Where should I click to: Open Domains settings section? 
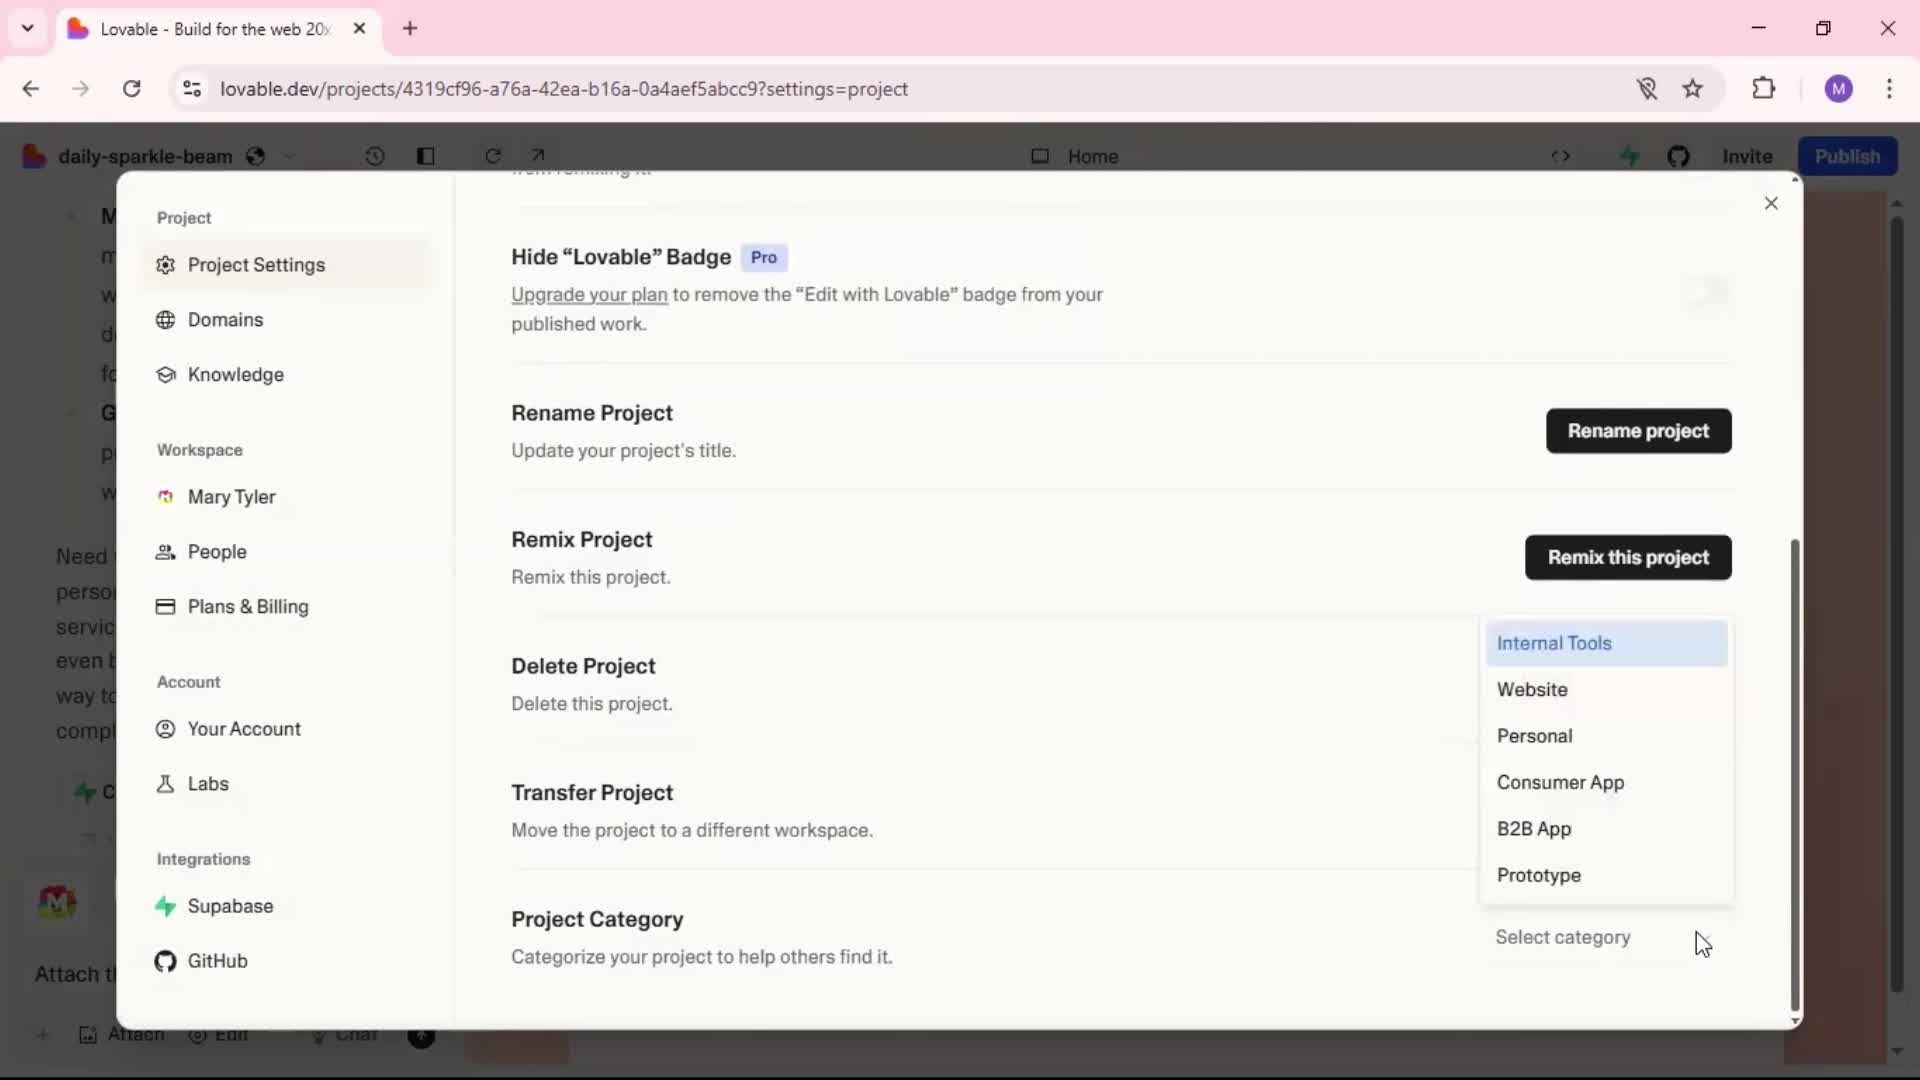click(x=225, y=320)
